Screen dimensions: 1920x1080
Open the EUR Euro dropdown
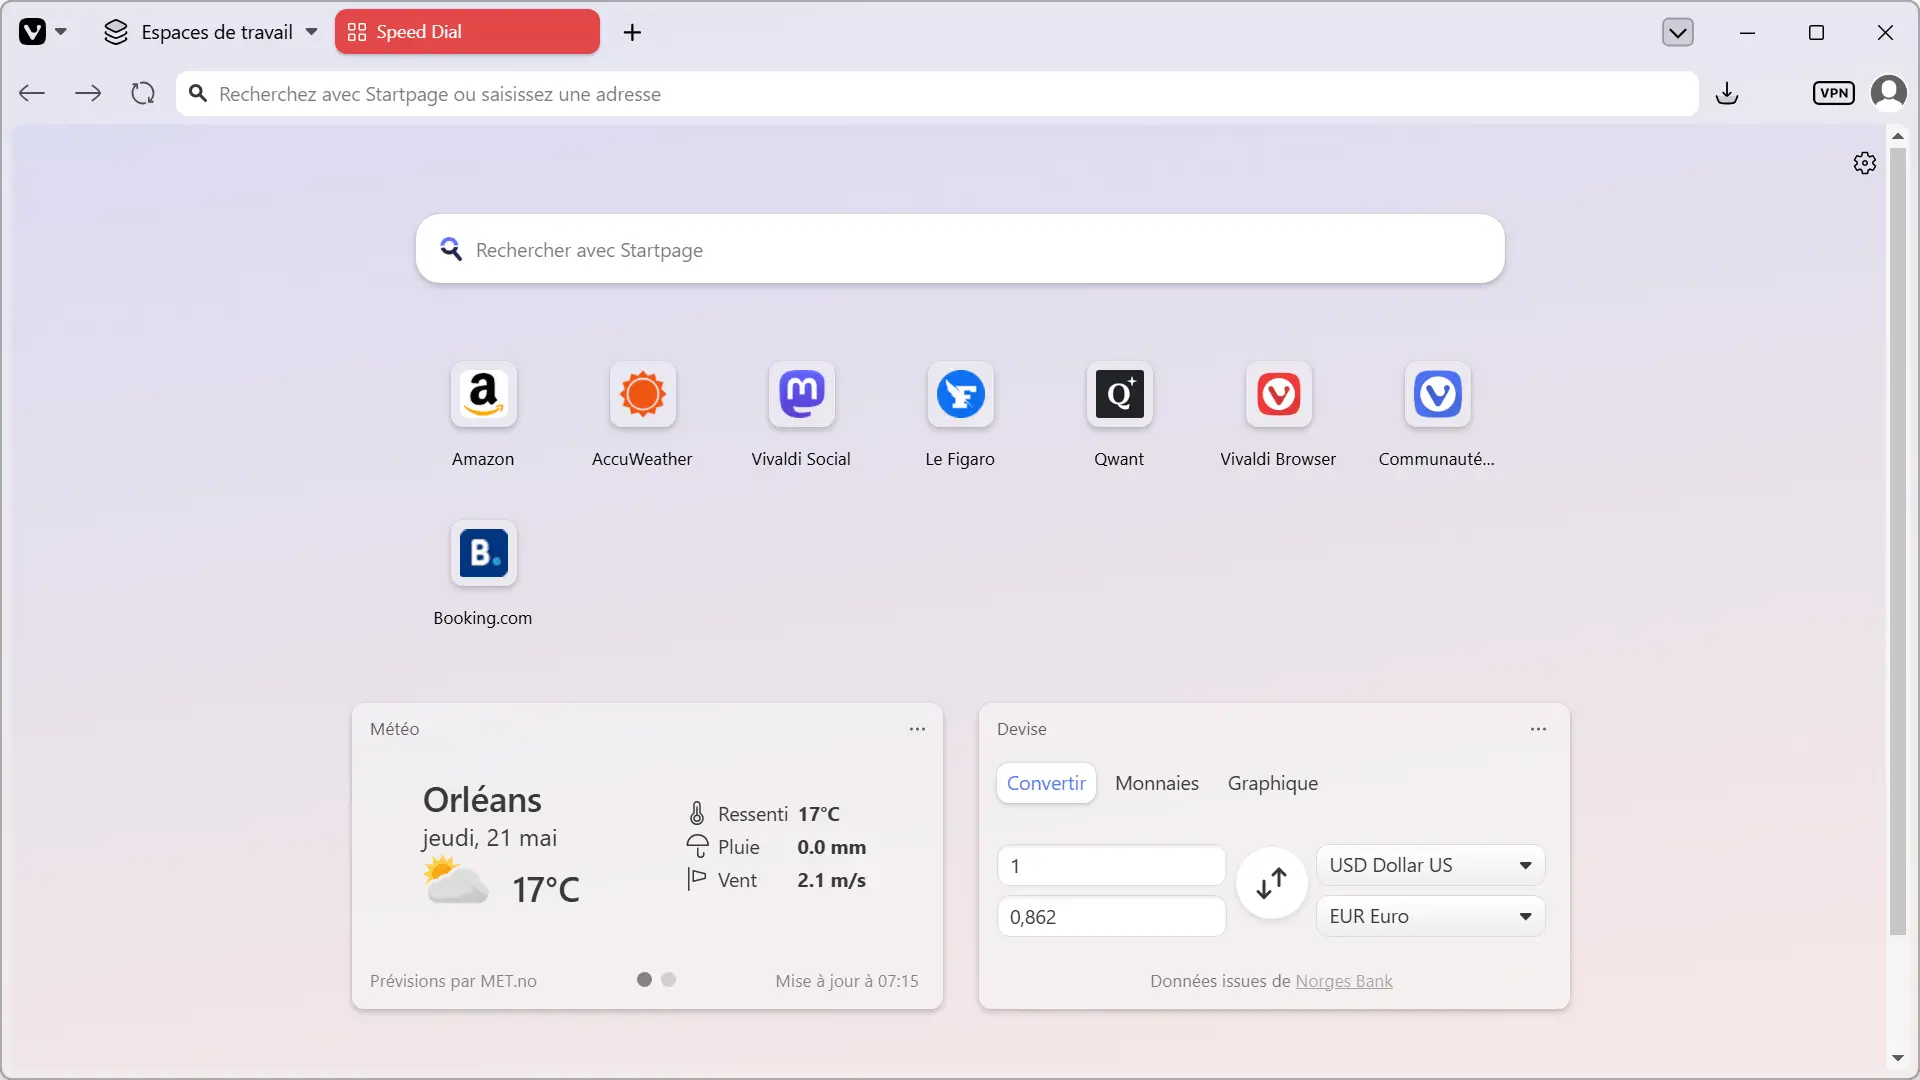pos(1430,916)
